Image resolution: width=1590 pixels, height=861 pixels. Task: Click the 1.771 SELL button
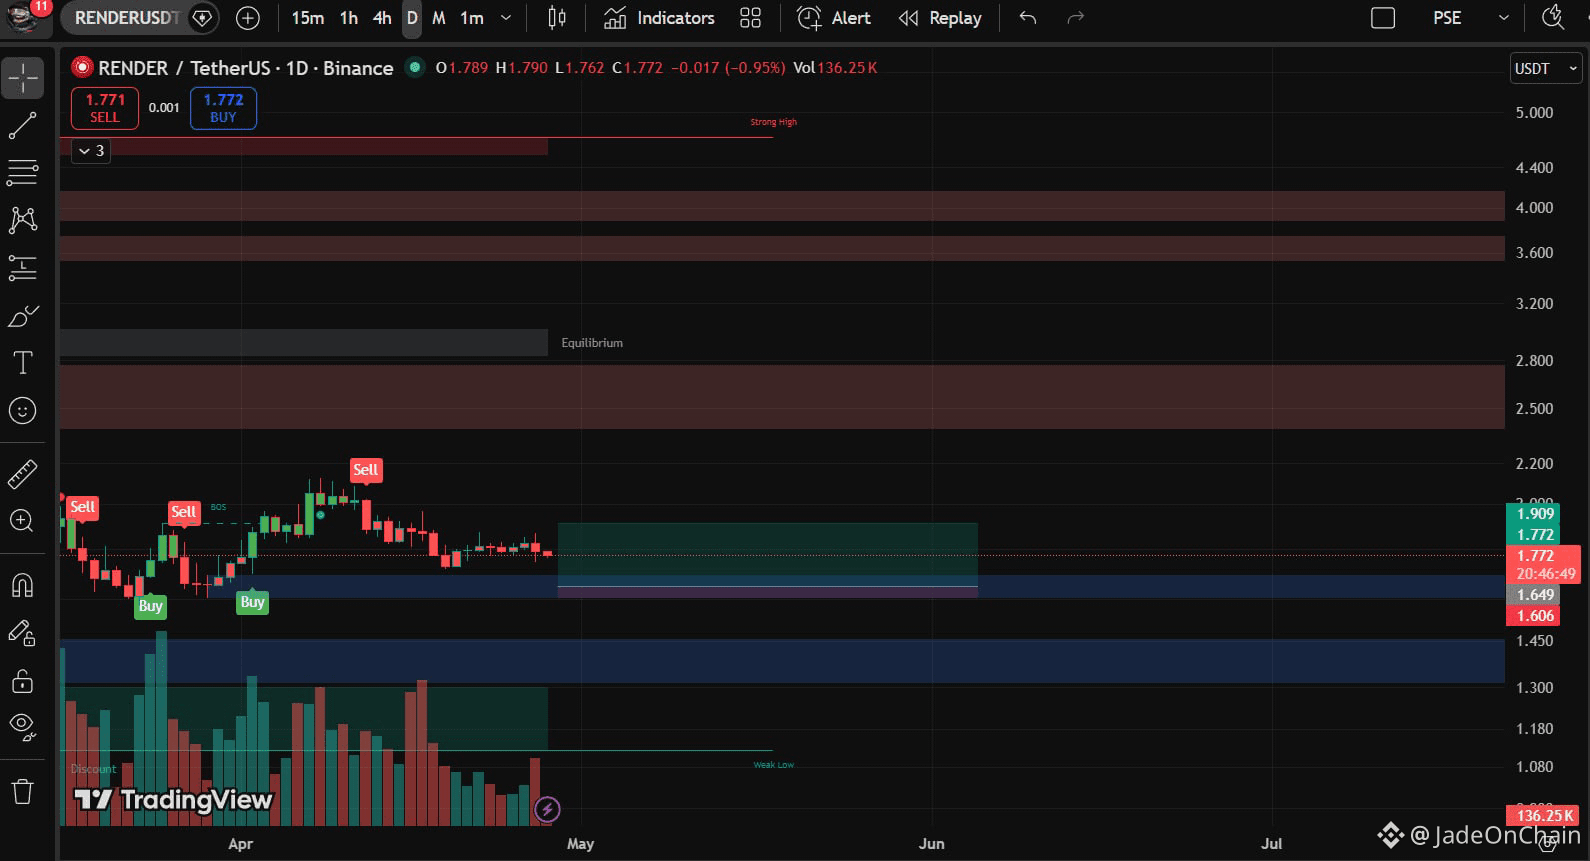click(105, 108)
